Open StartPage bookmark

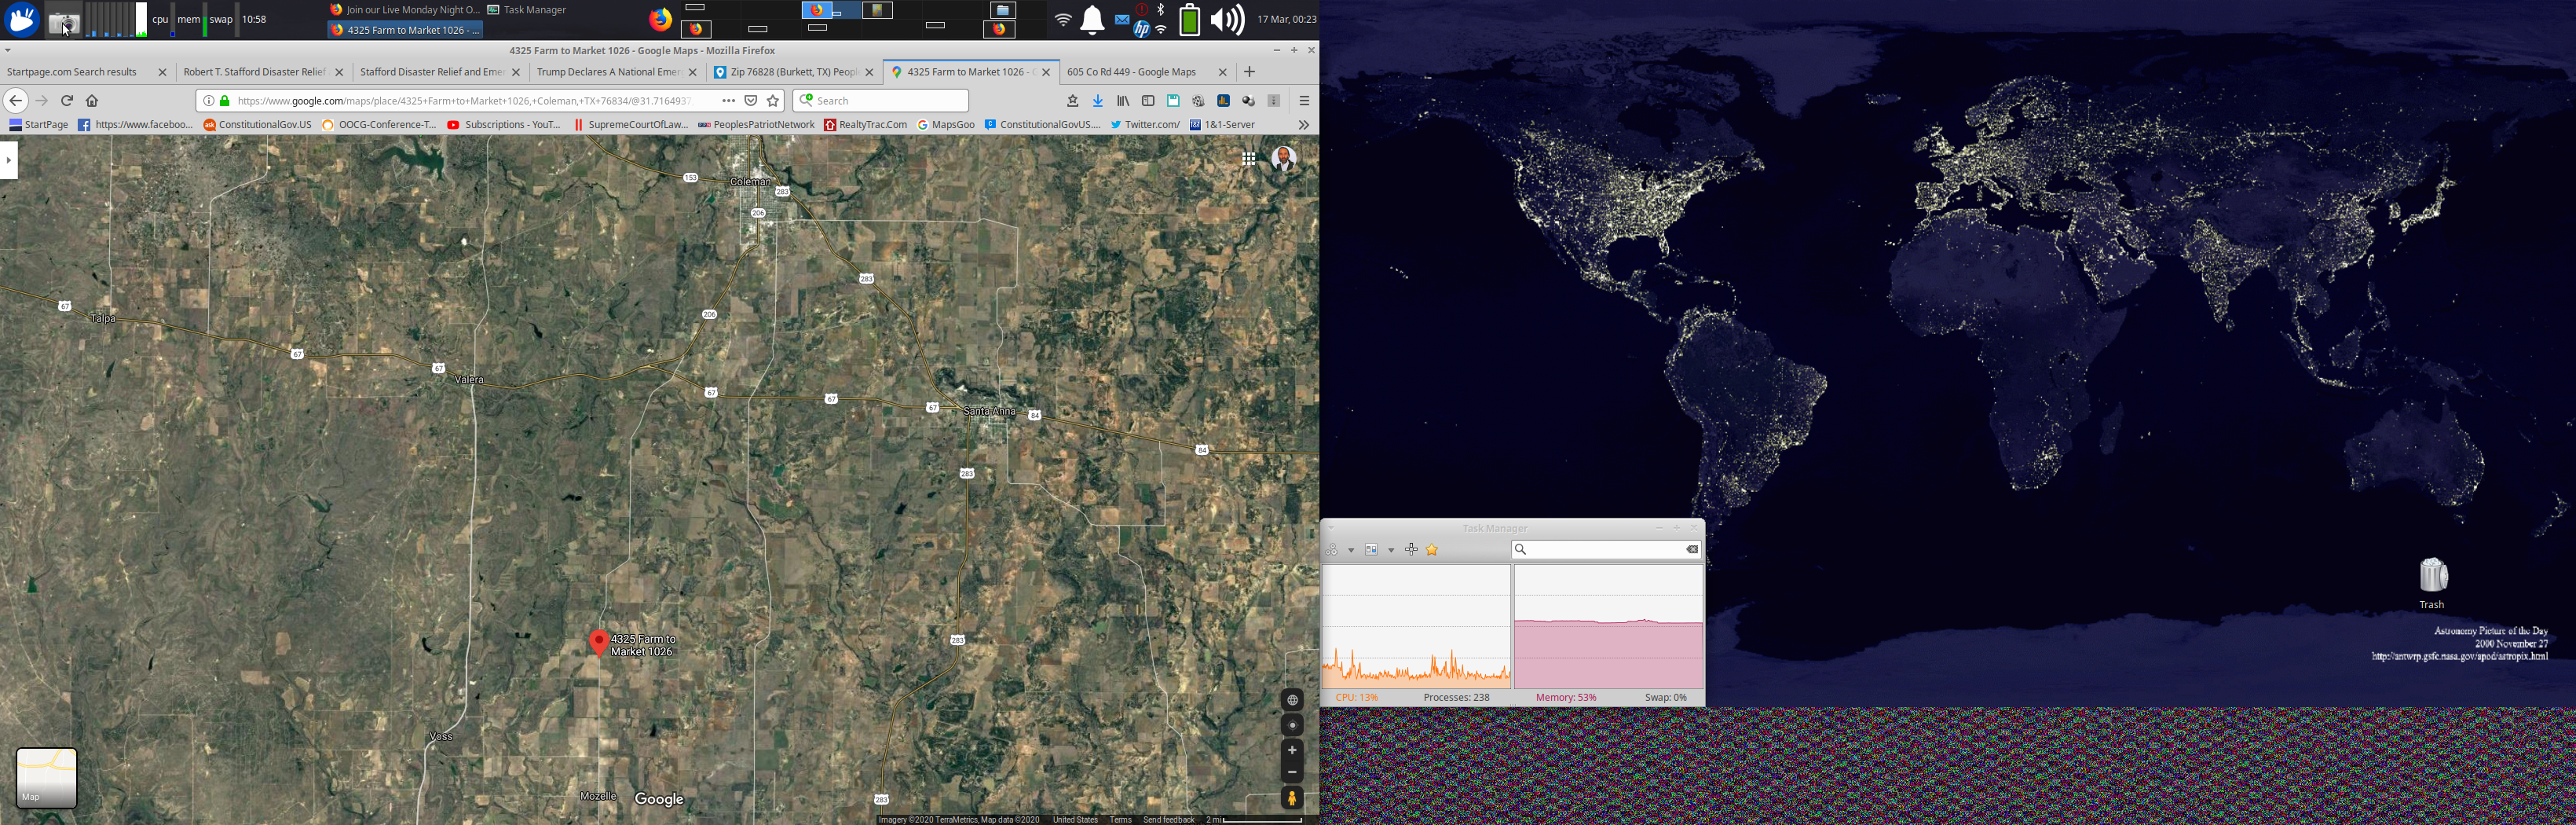tap(39, 125)
